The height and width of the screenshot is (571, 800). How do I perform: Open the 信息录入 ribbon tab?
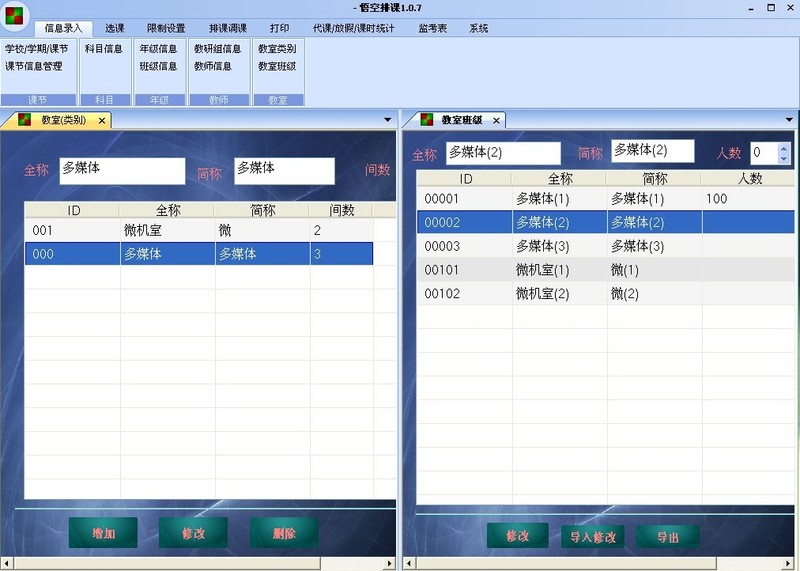(x=63, y=28)
